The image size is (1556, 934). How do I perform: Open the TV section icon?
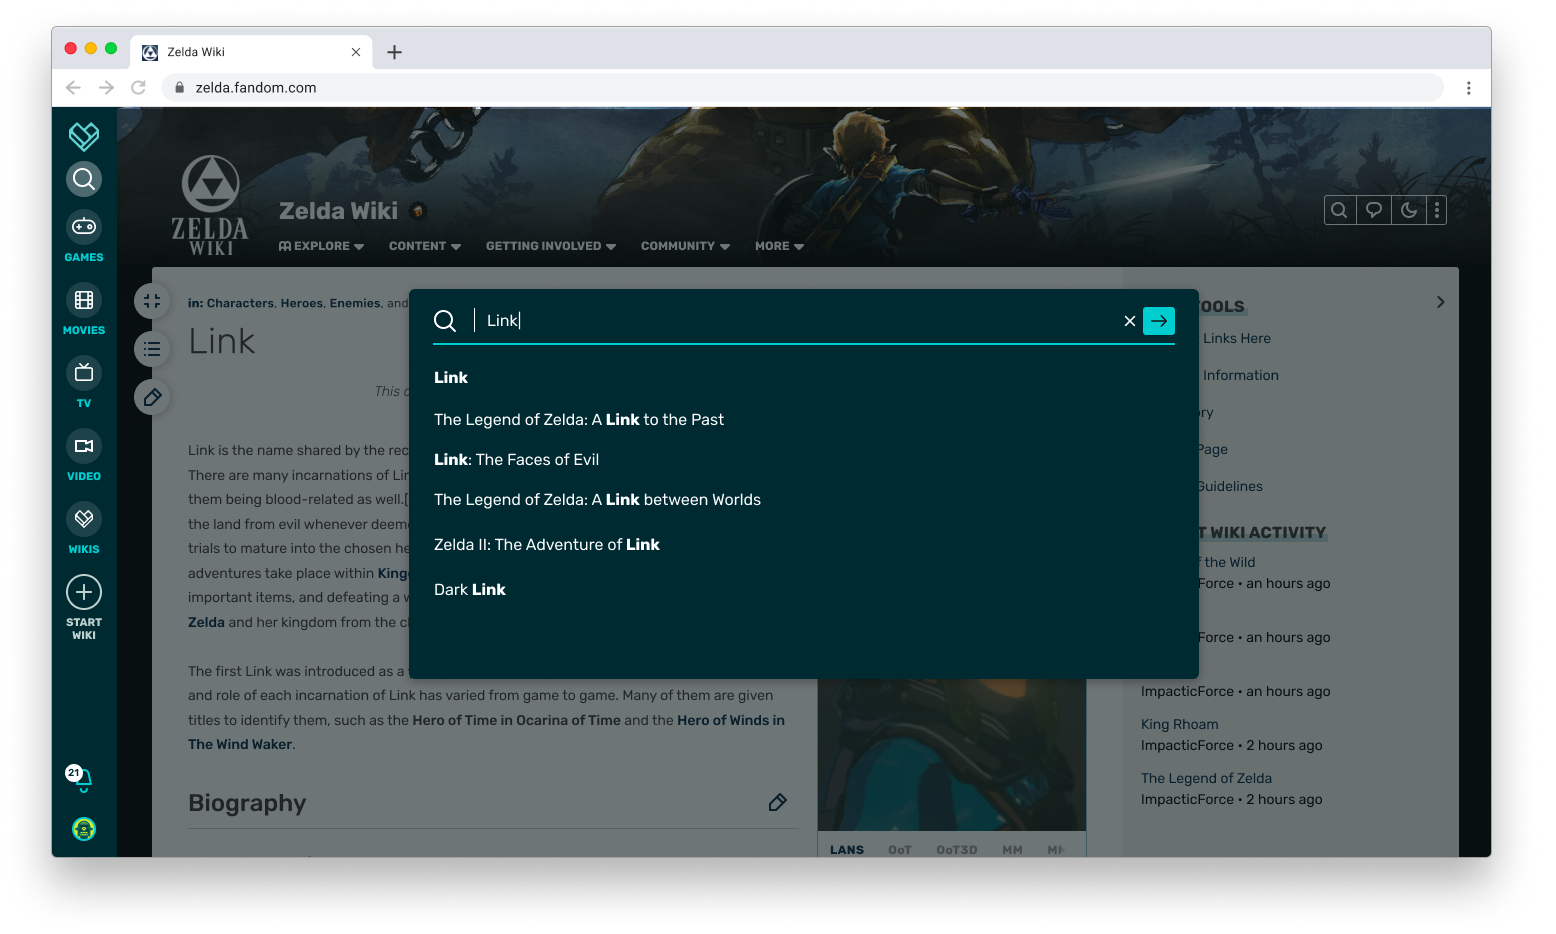[x=84, y=373]
